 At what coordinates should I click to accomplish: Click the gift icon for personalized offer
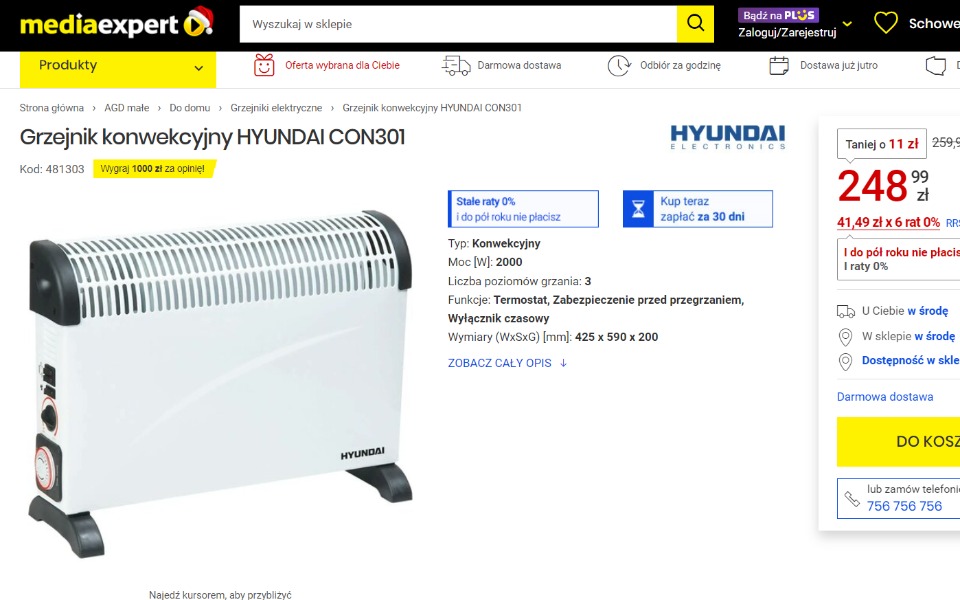(x=264, y=65)
